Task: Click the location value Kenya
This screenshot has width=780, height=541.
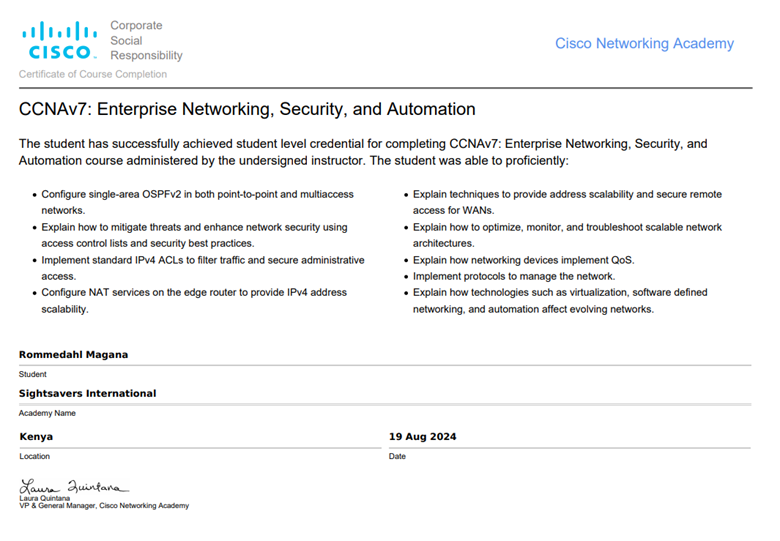Action: point(36,436)
